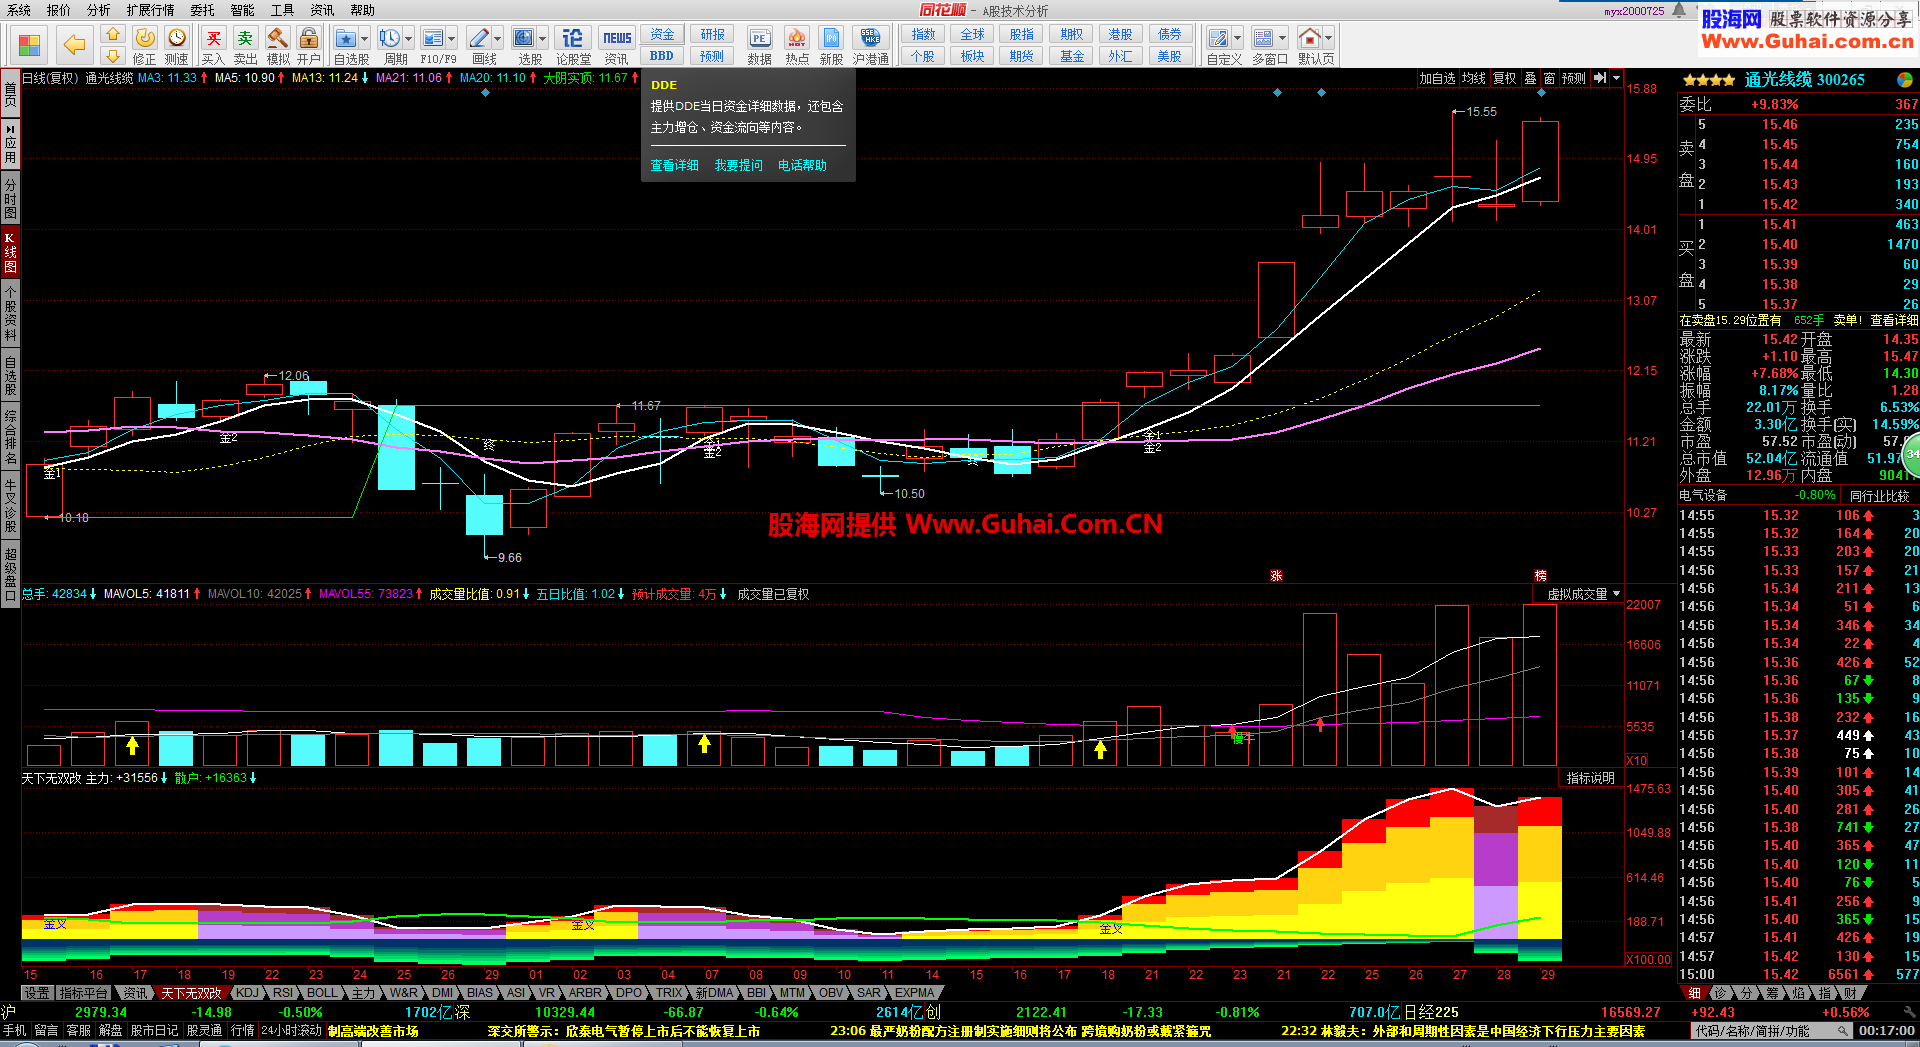1920x1047 pixels.
Task: Switch to the K线图 candlestick view
Action: pos(10,252)
